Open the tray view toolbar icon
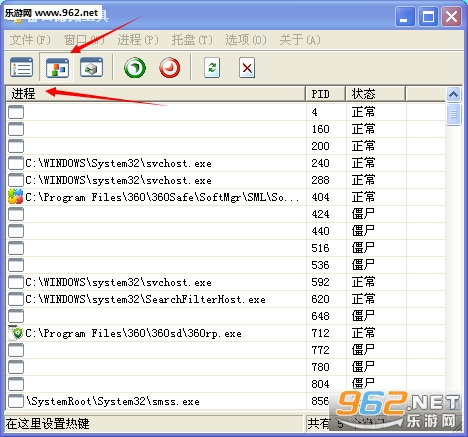Viewport: 468px width, 437px height. click(x=91, y=67)
